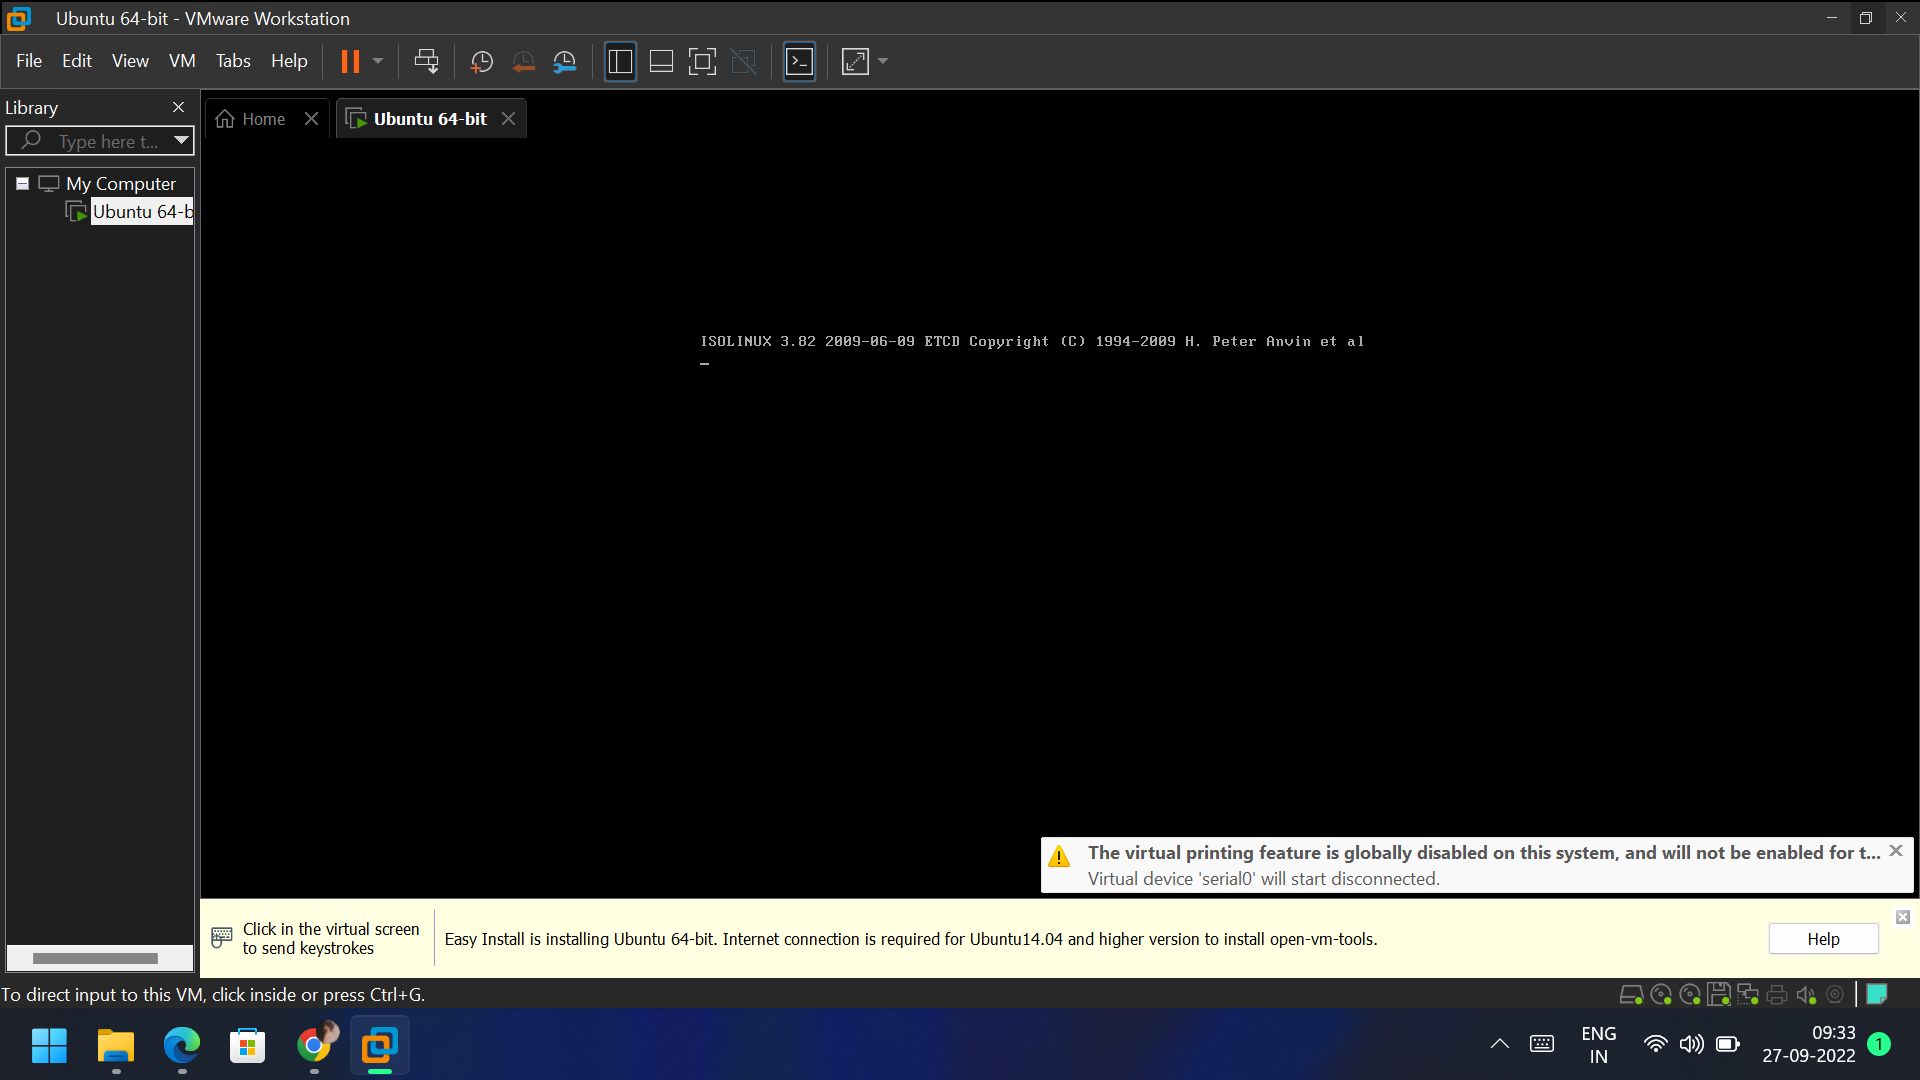
Task: Enter full screen mode
Action: [x=702, y=62]
